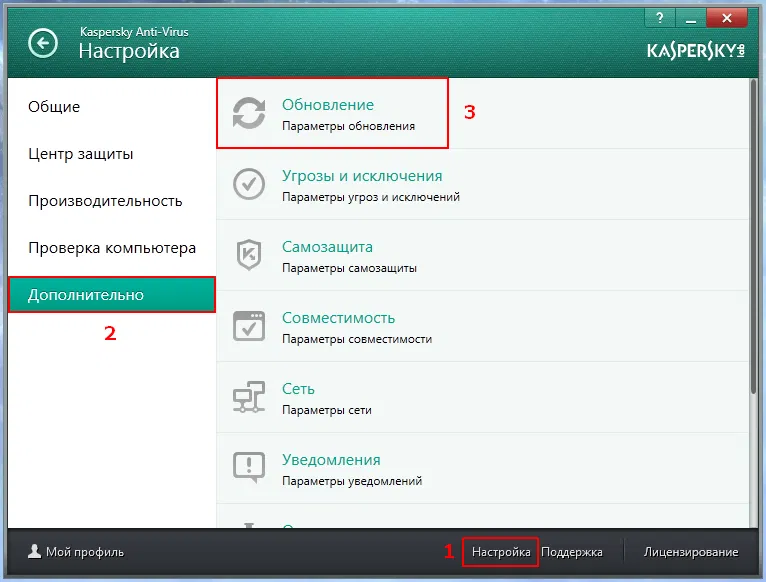This screenshot has height=582, width=766.
Task: Open the help question mark button
Action: click(660, 19)
